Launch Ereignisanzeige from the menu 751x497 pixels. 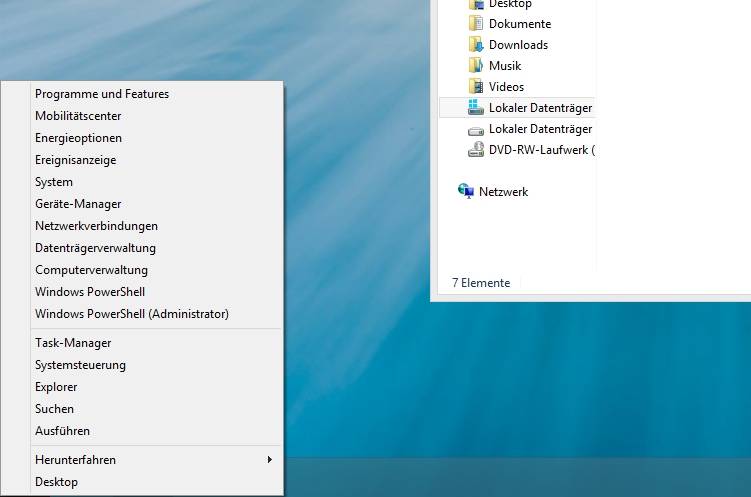[157, 160]
